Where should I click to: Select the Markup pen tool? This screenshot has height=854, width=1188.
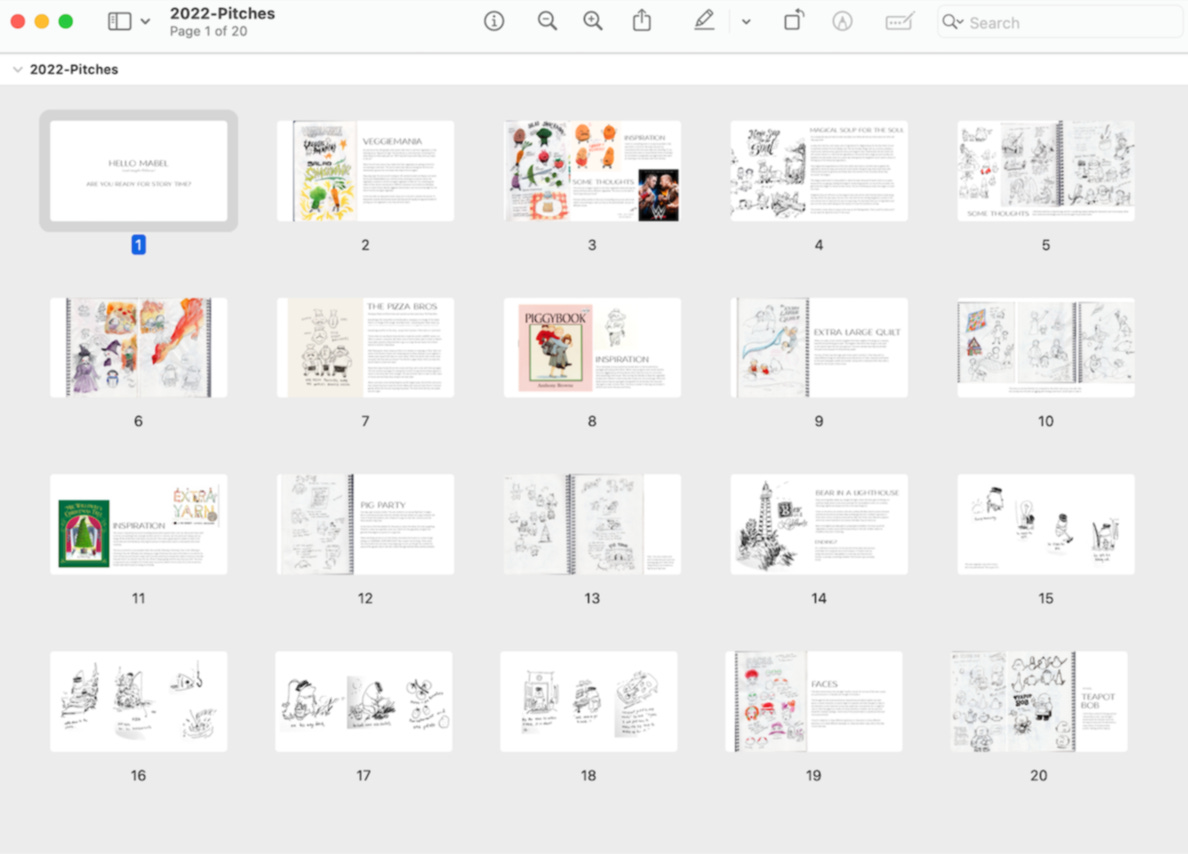tap(704, 20)
